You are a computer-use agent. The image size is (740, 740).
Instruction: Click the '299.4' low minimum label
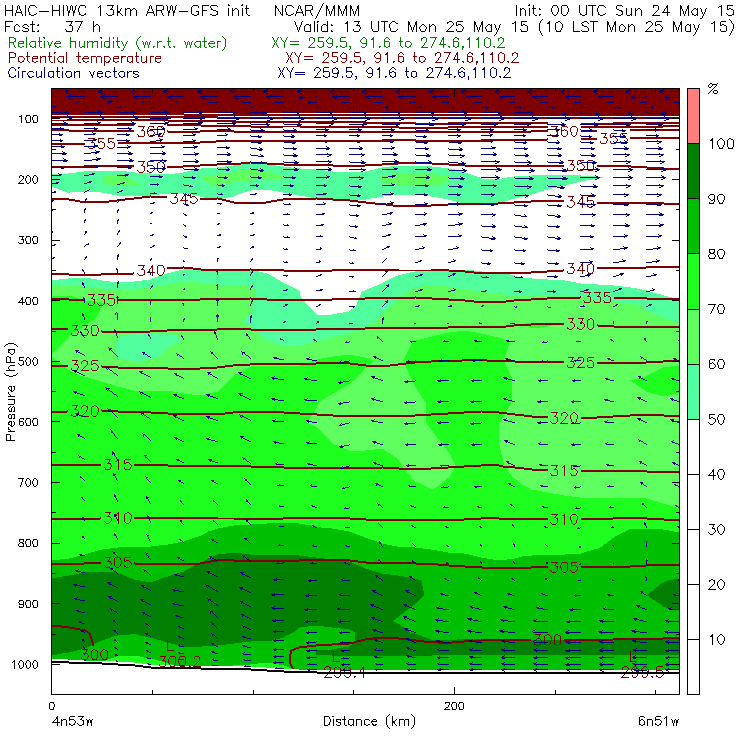click(345, 673)
